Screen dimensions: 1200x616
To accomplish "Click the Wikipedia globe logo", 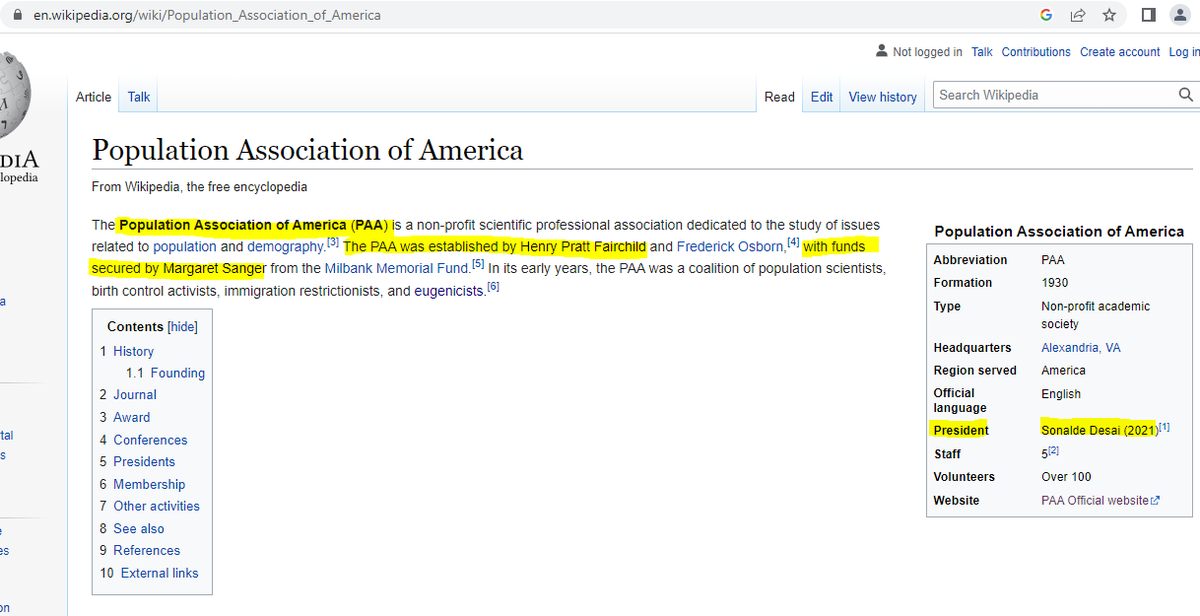I will [x=14, y=93].
